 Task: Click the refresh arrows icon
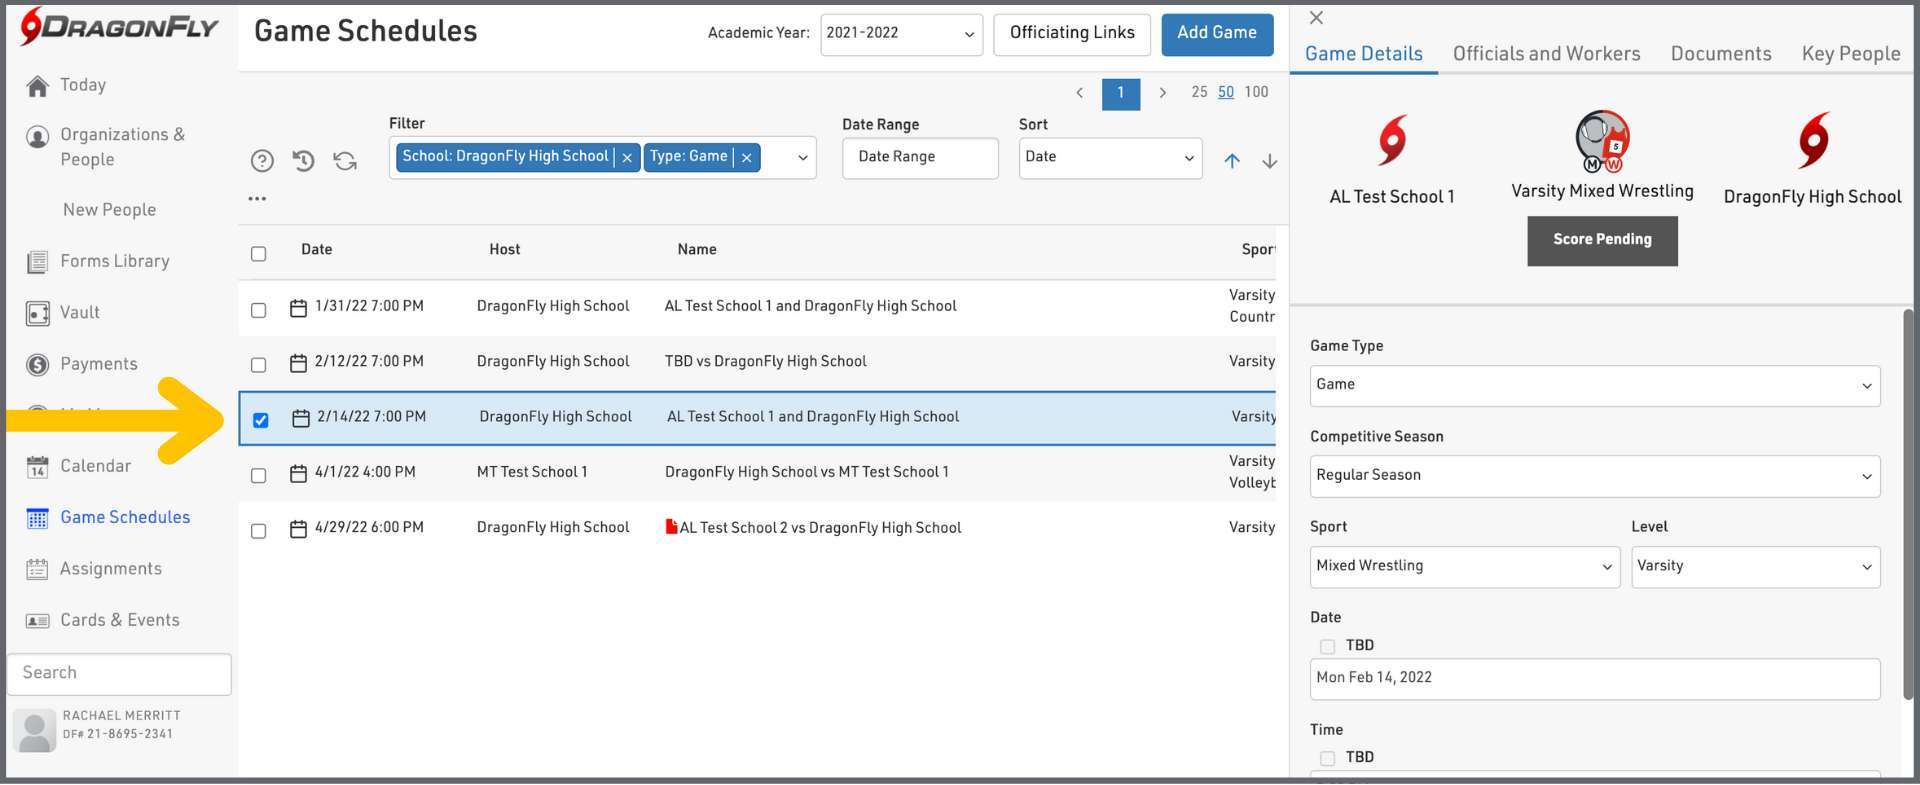click(345, 161)
